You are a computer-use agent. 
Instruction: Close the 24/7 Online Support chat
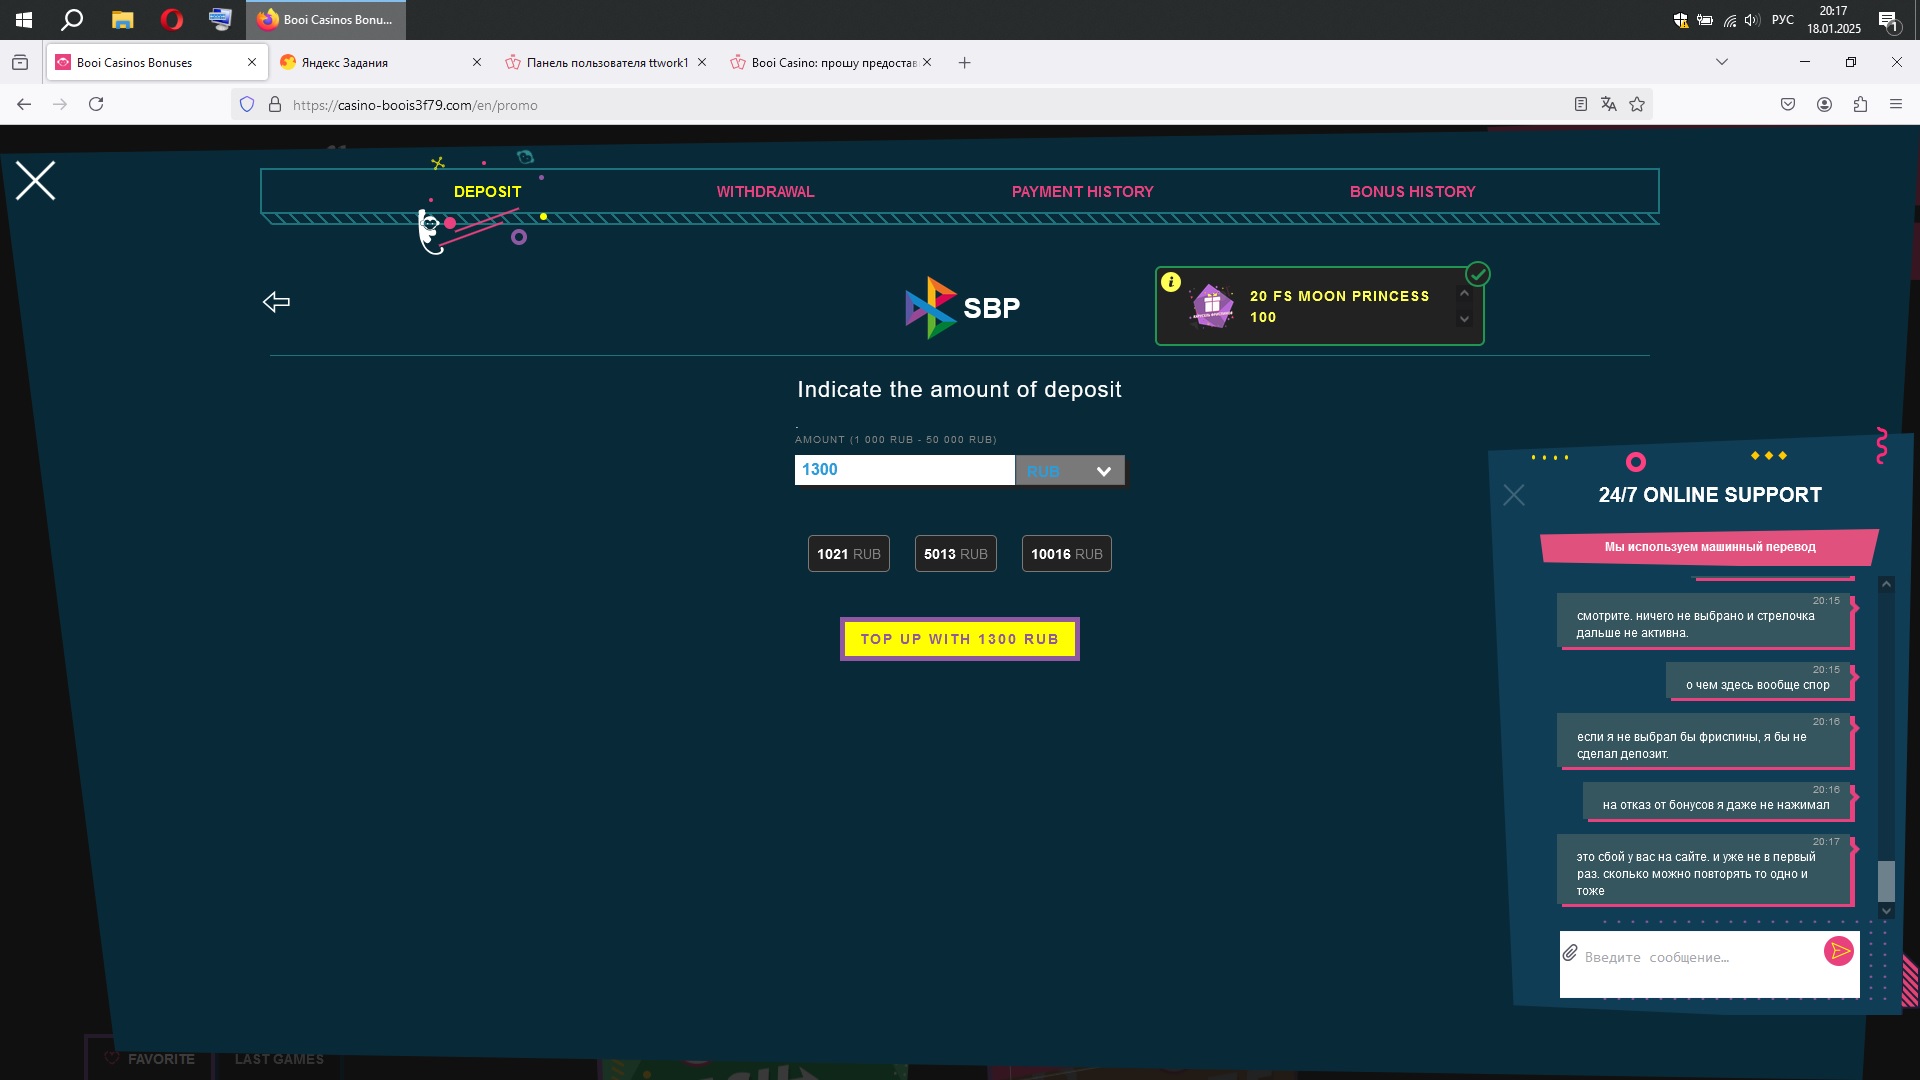click(x=1514, y=495)
